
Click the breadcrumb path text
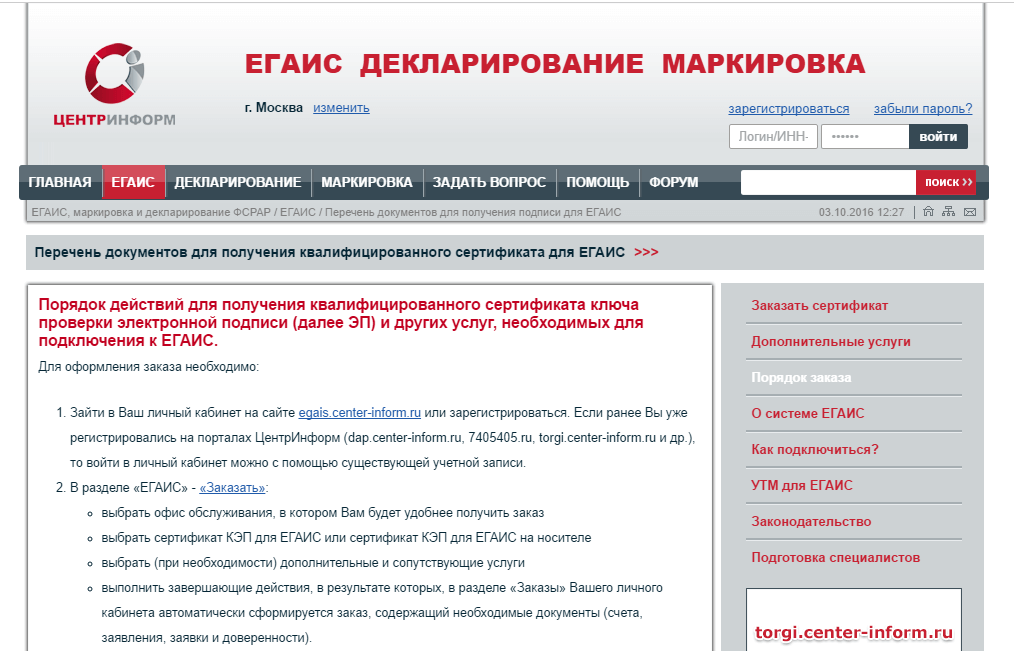tap(326, 212)
